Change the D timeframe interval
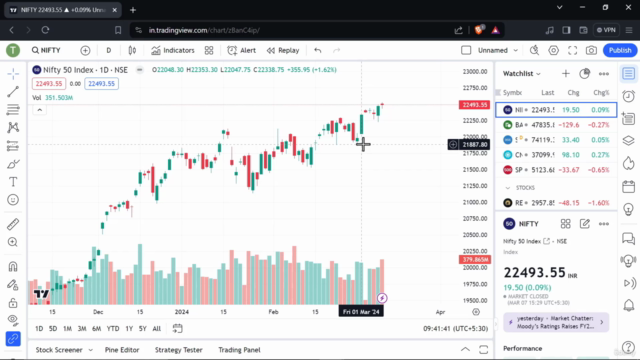Viewport: 640px width, 360px height. 109,50
